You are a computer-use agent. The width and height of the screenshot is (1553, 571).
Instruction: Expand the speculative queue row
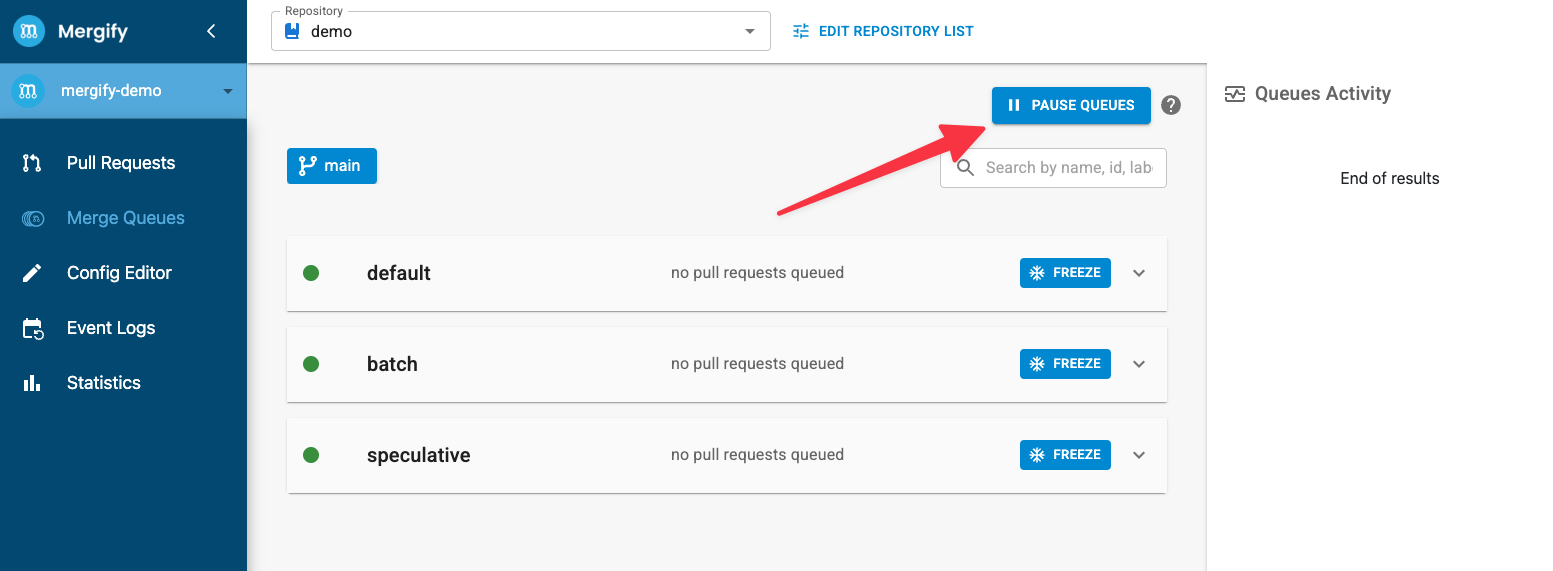[1139, 455]
